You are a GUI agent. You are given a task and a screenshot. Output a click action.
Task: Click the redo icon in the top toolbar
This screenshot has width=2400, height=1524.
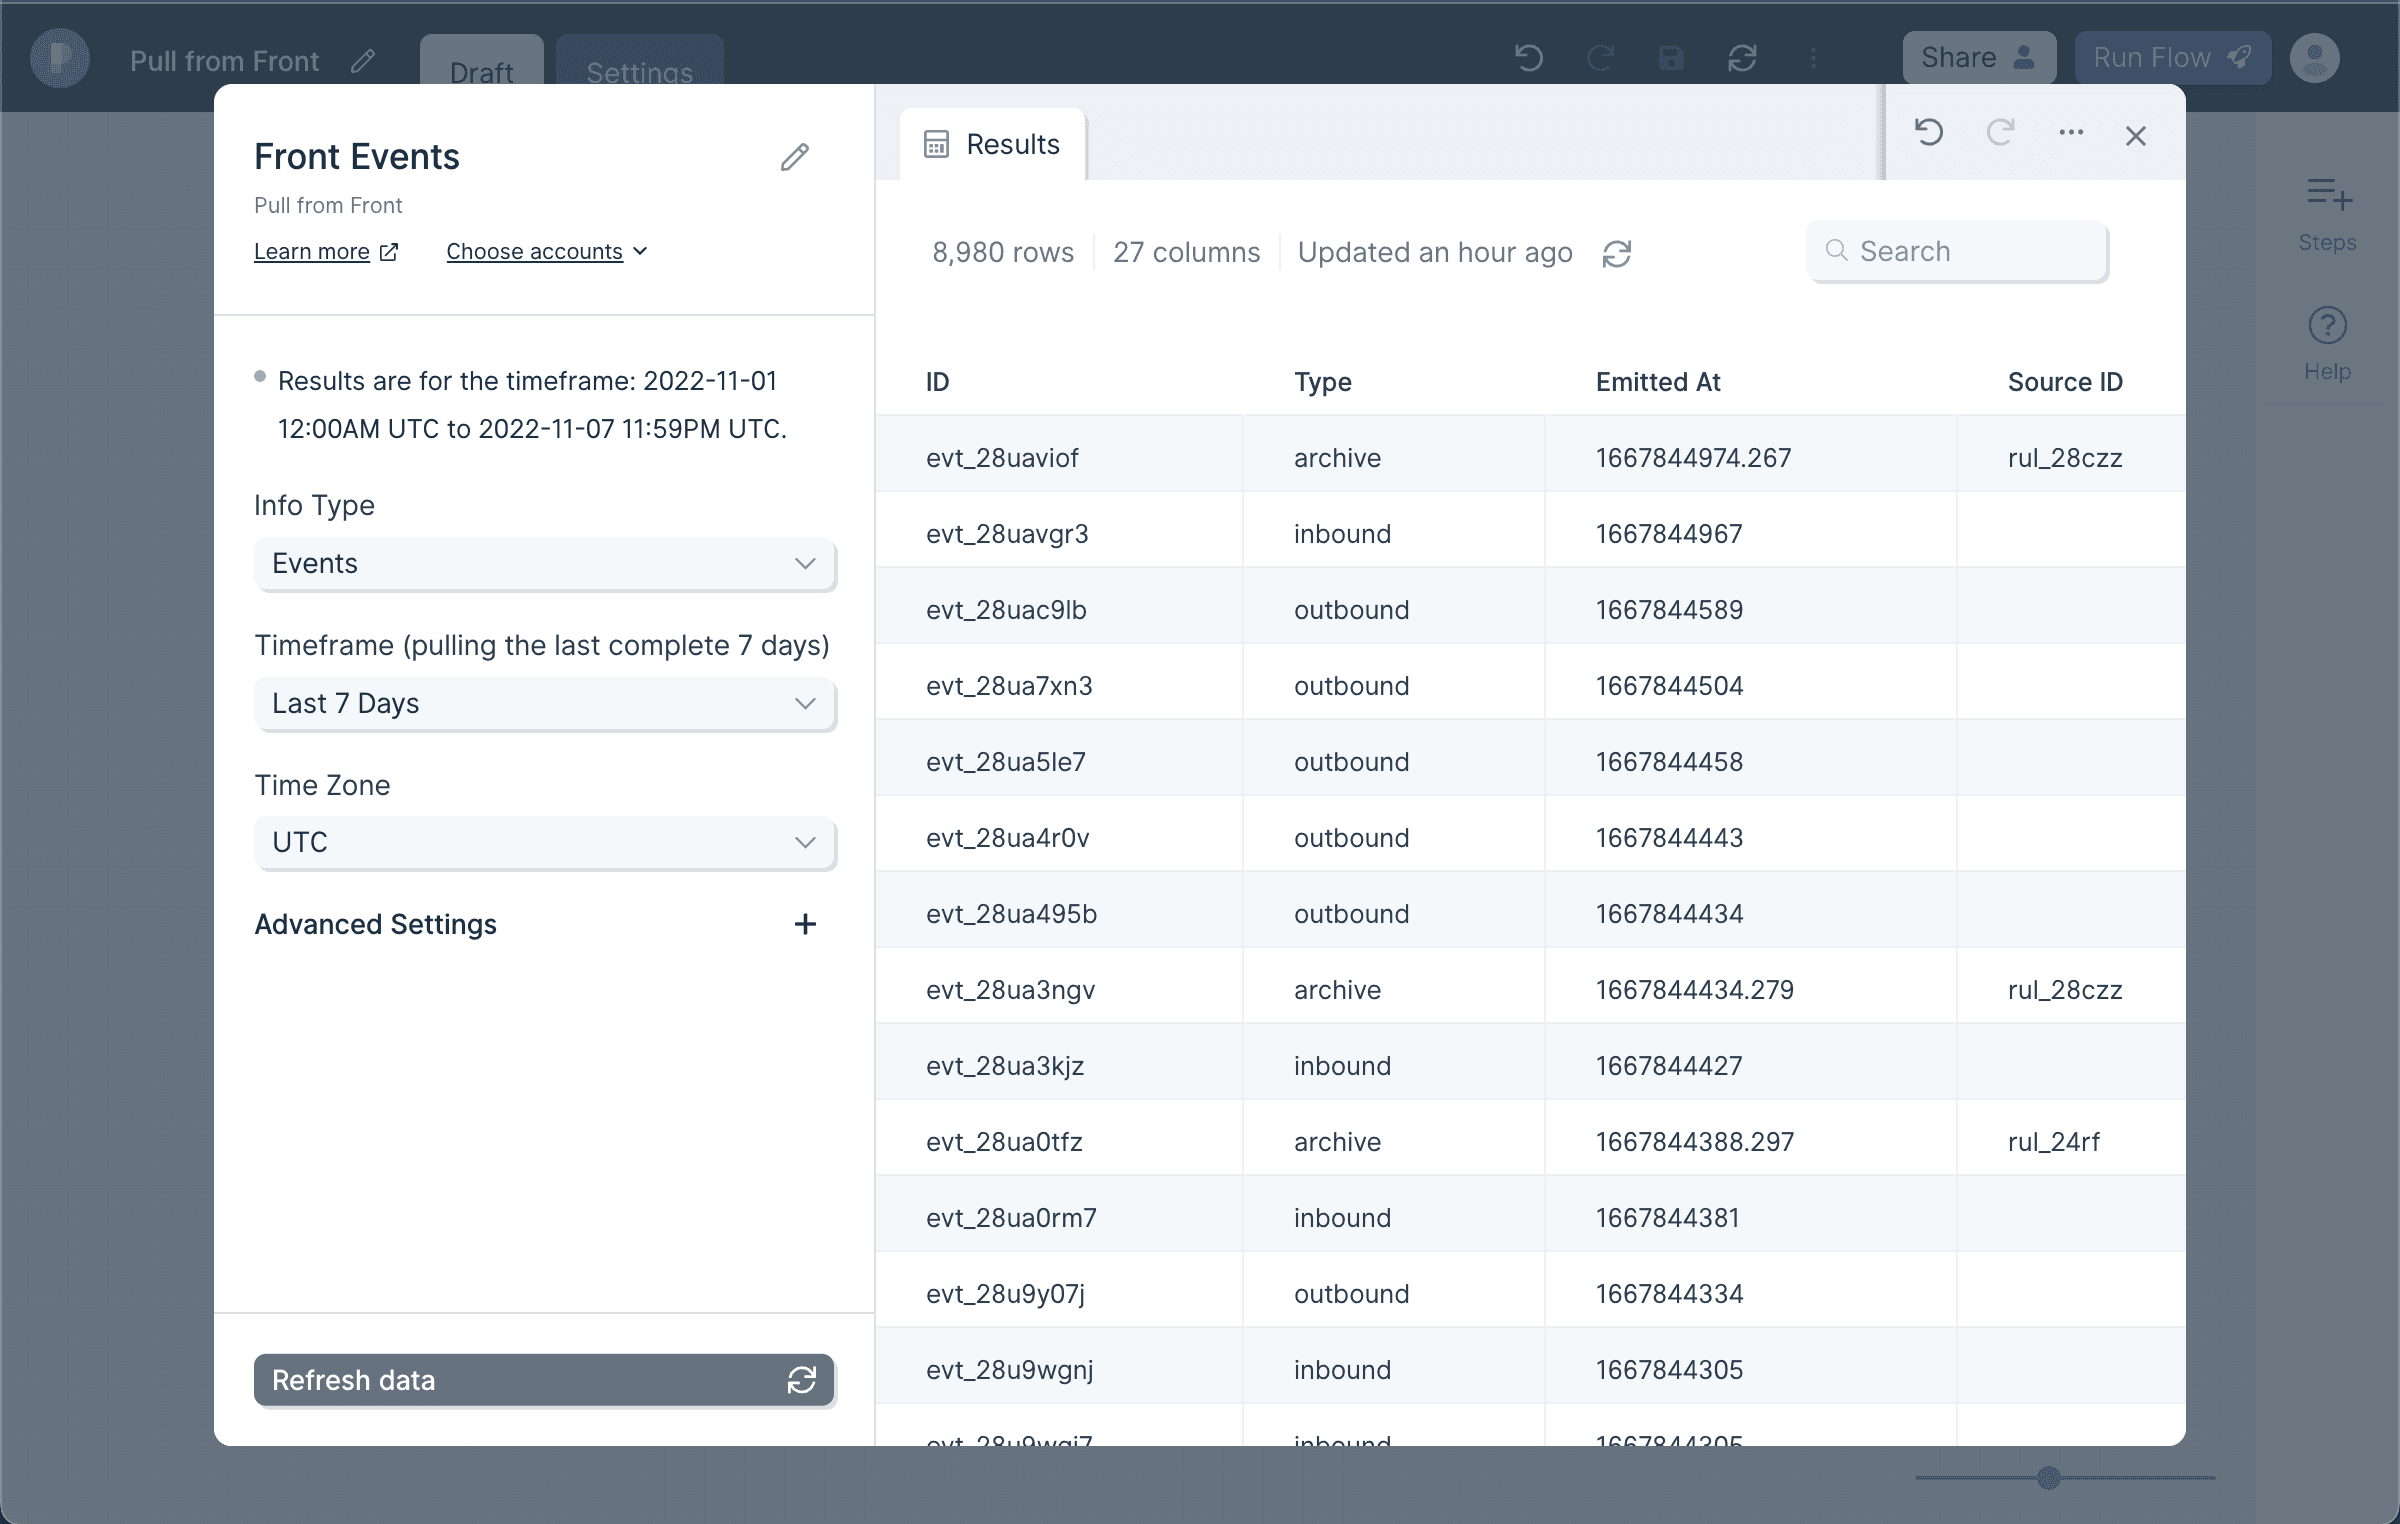pyautogui.click(x=1600, y=58)
